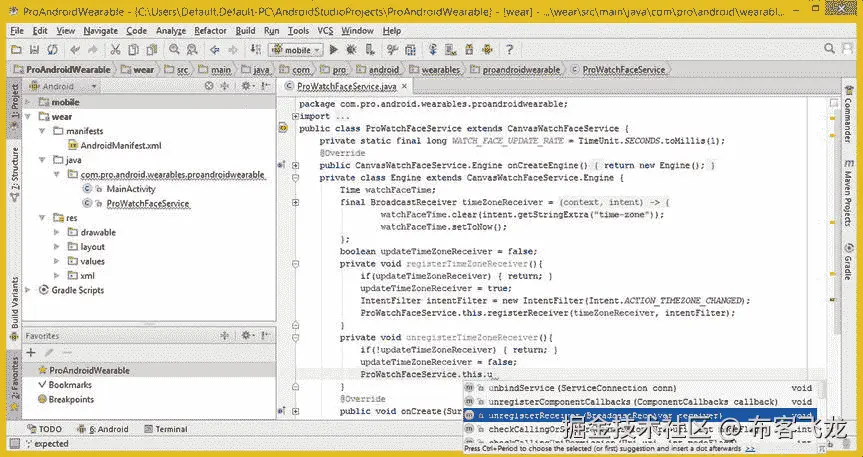Click the Redo arrow icon

pos(92,50)
